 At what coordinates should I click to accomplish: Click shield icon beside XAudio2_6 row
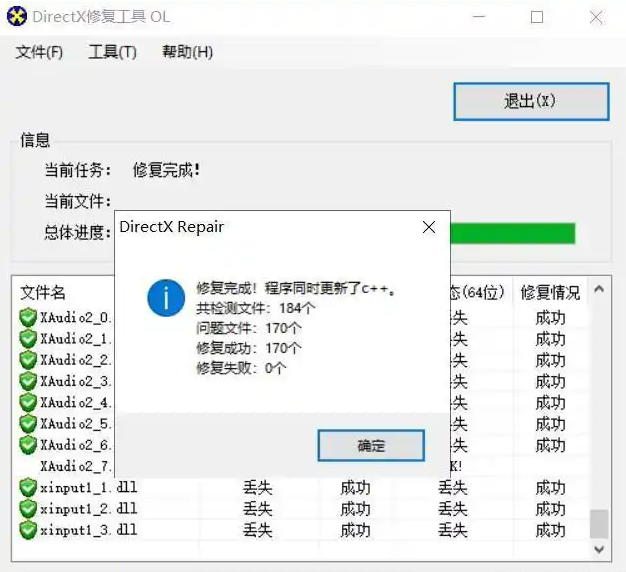pos(28,445)
